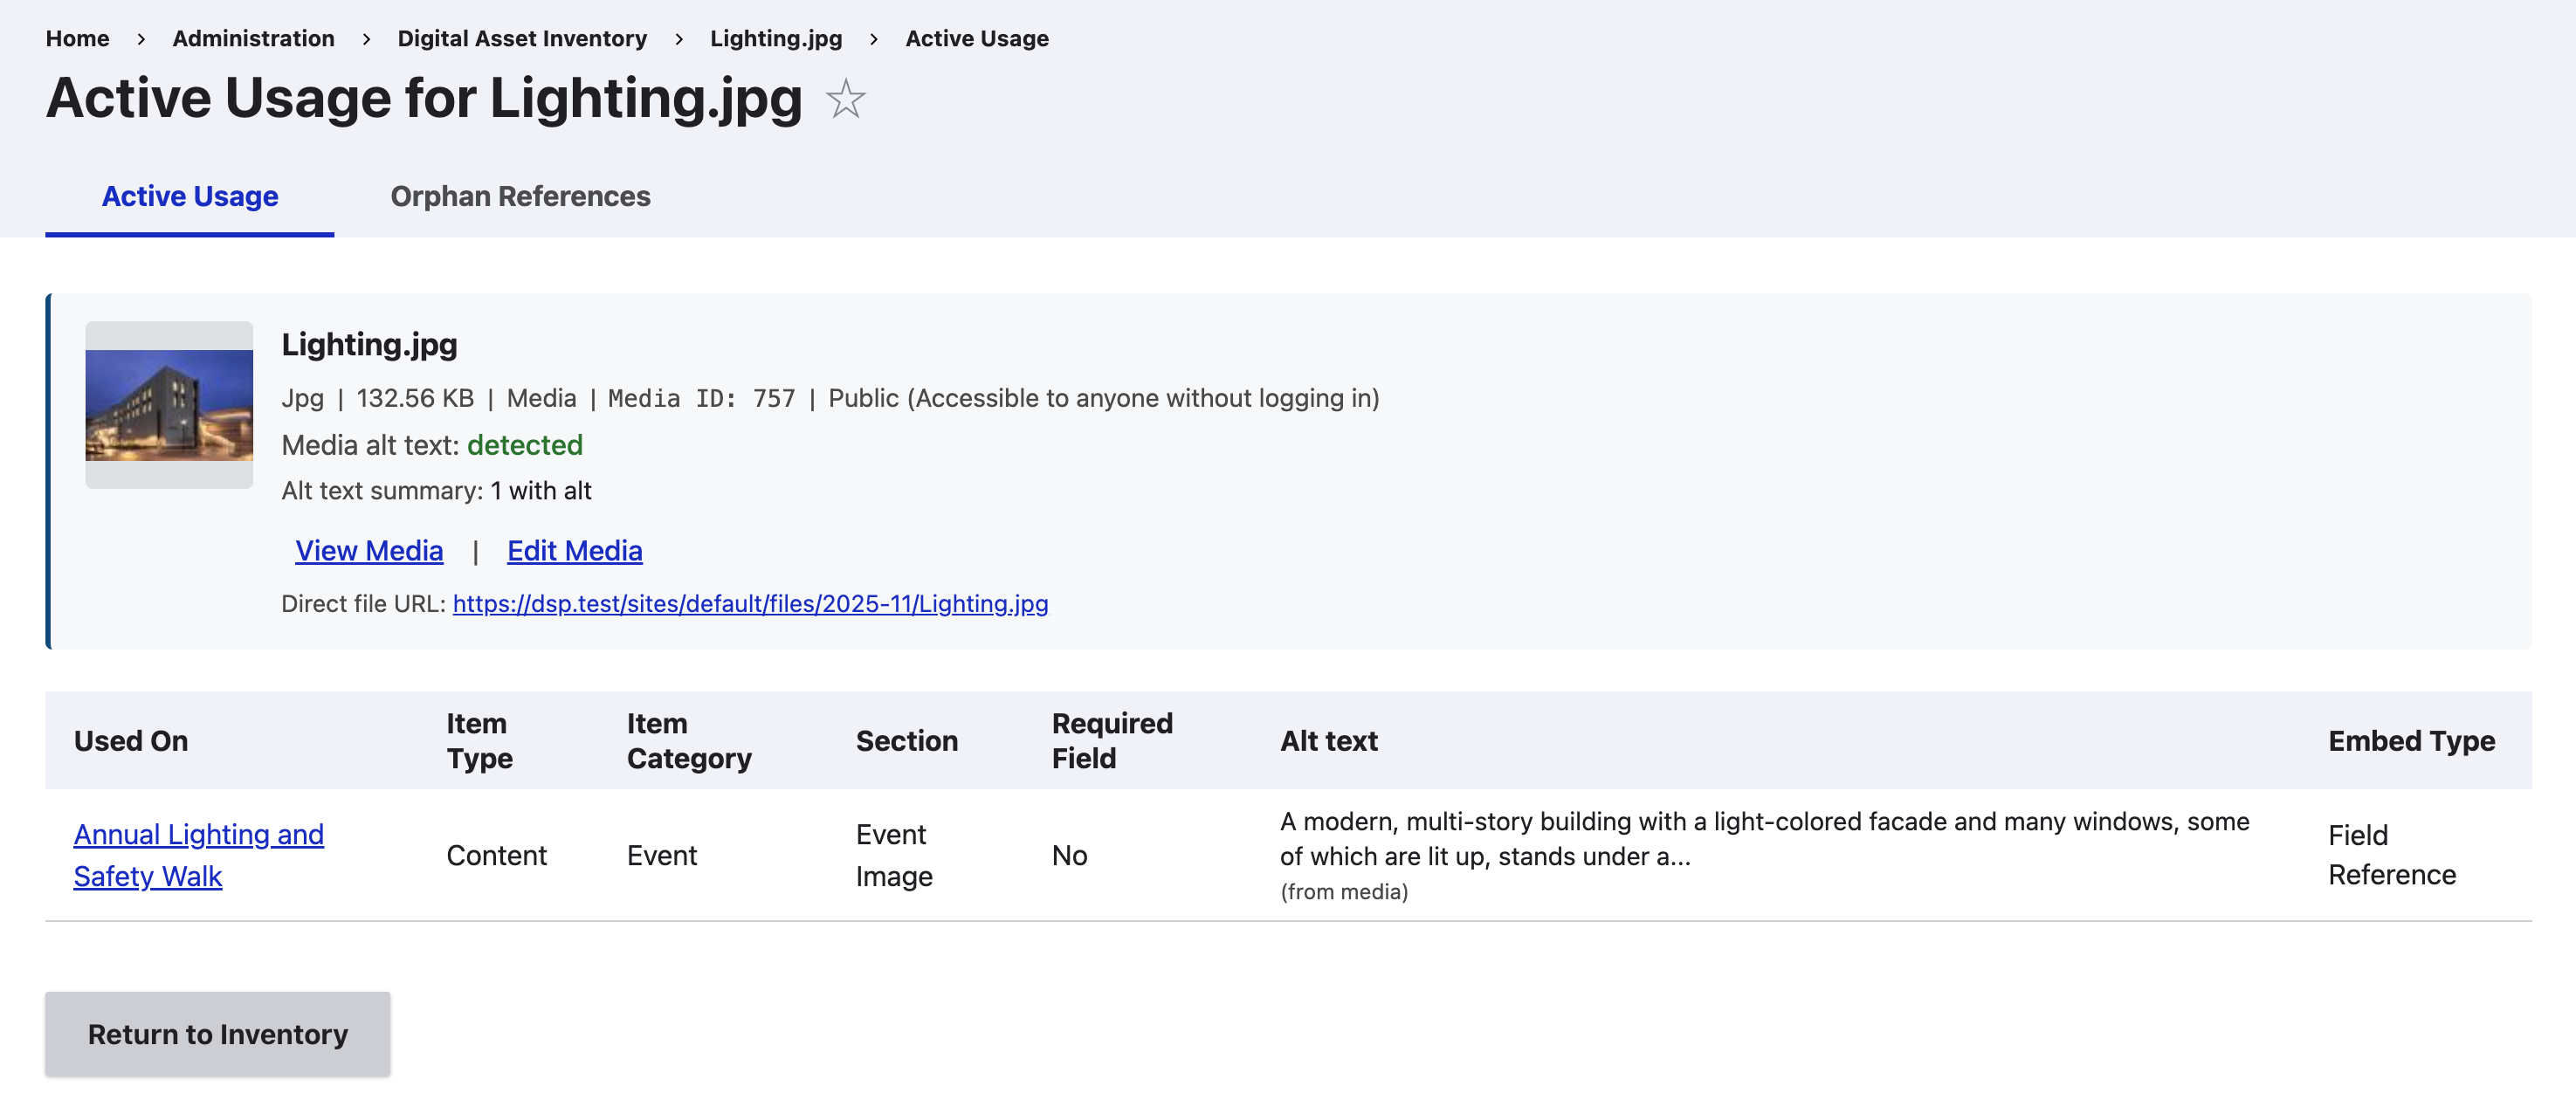2576x1114 pixels.
Task: Click the Item Category column header
Action: pyautogui.click(x=689, y=741)
